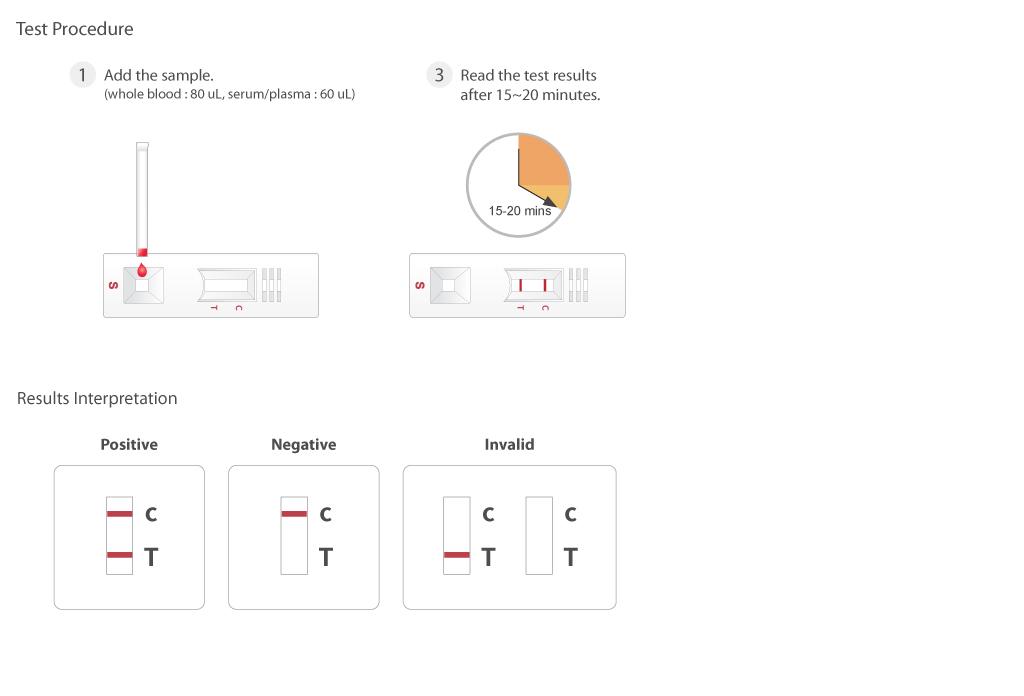The height and width of the screenshot is (696, 1024).
Task: Select the Invalid result panel
Action: 509,537
